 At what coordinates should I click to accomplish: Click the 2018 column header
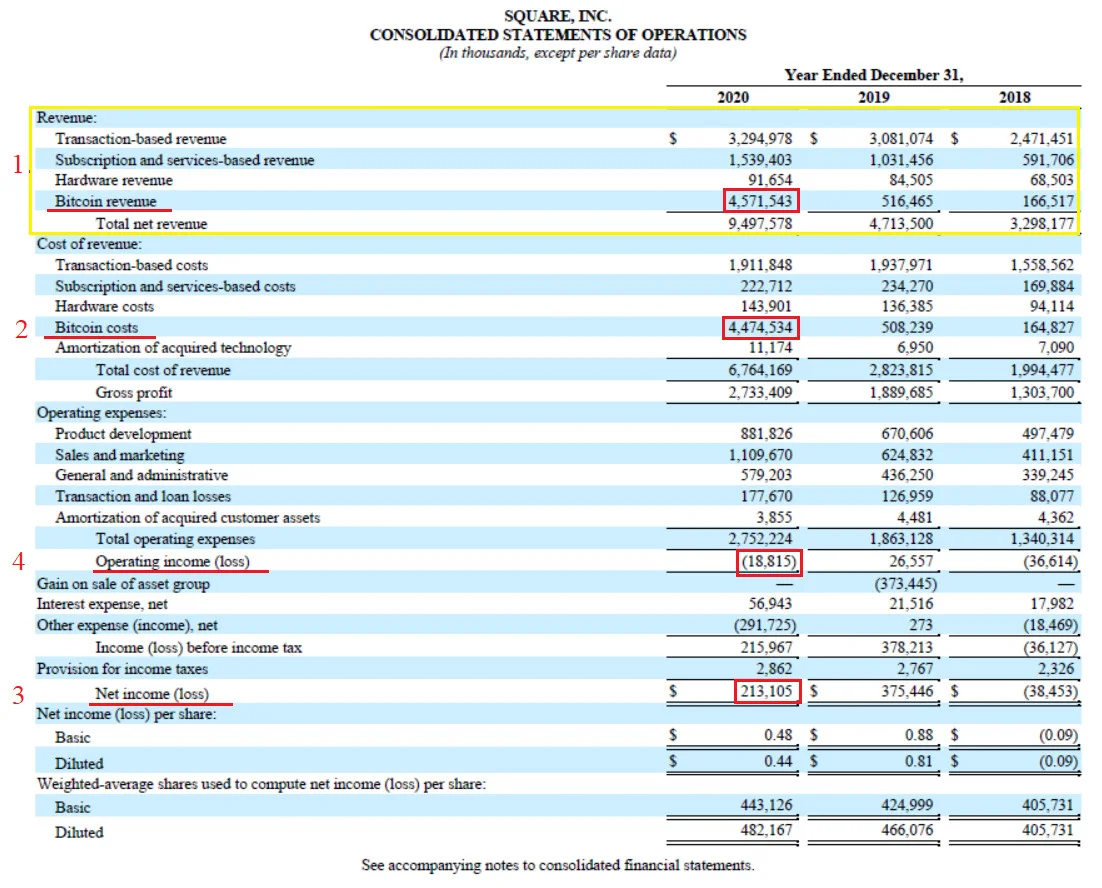(x=1014, y=98)
